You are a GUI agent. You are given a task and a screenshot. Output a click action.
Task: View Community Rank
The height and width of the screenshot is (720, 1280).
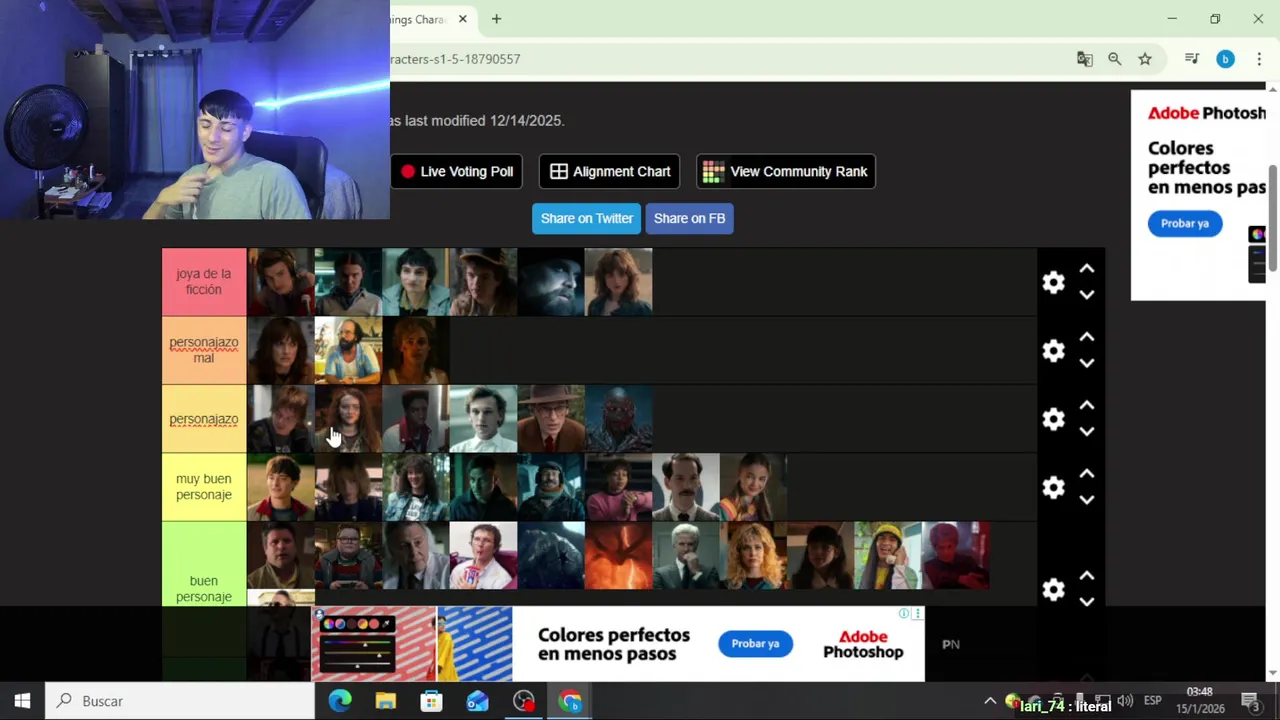click(x=786, y=171)
